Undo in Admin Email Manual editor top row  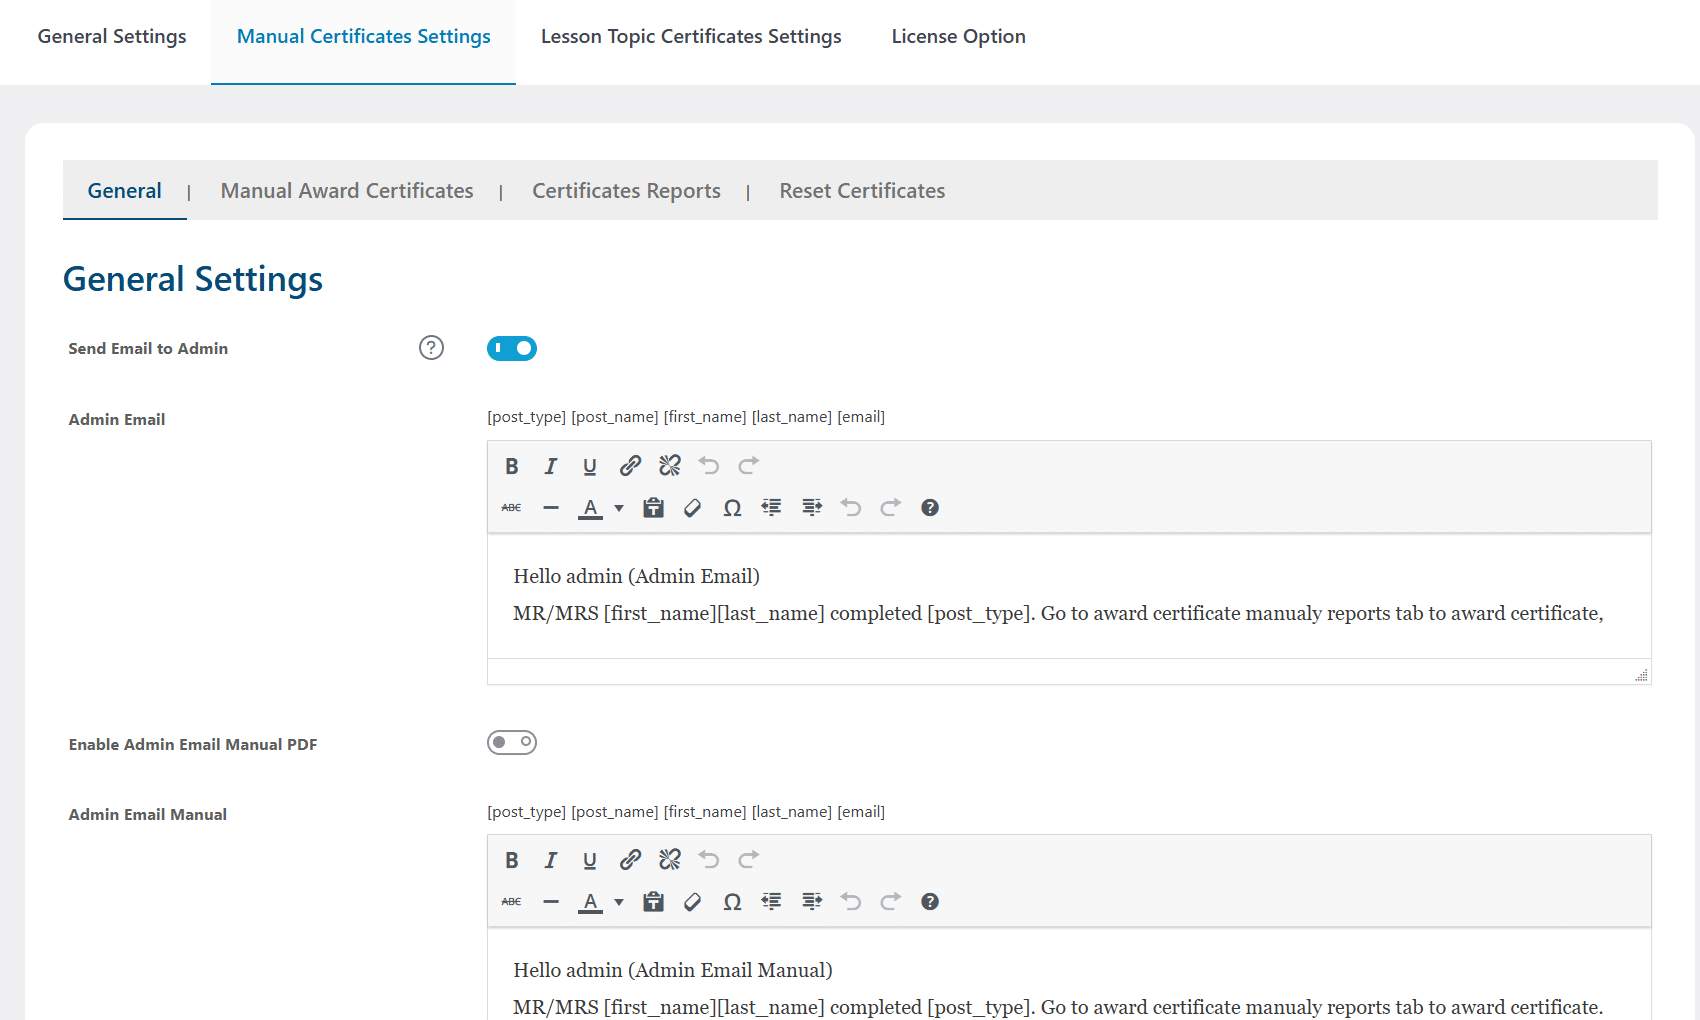click(x=709, y=860)
